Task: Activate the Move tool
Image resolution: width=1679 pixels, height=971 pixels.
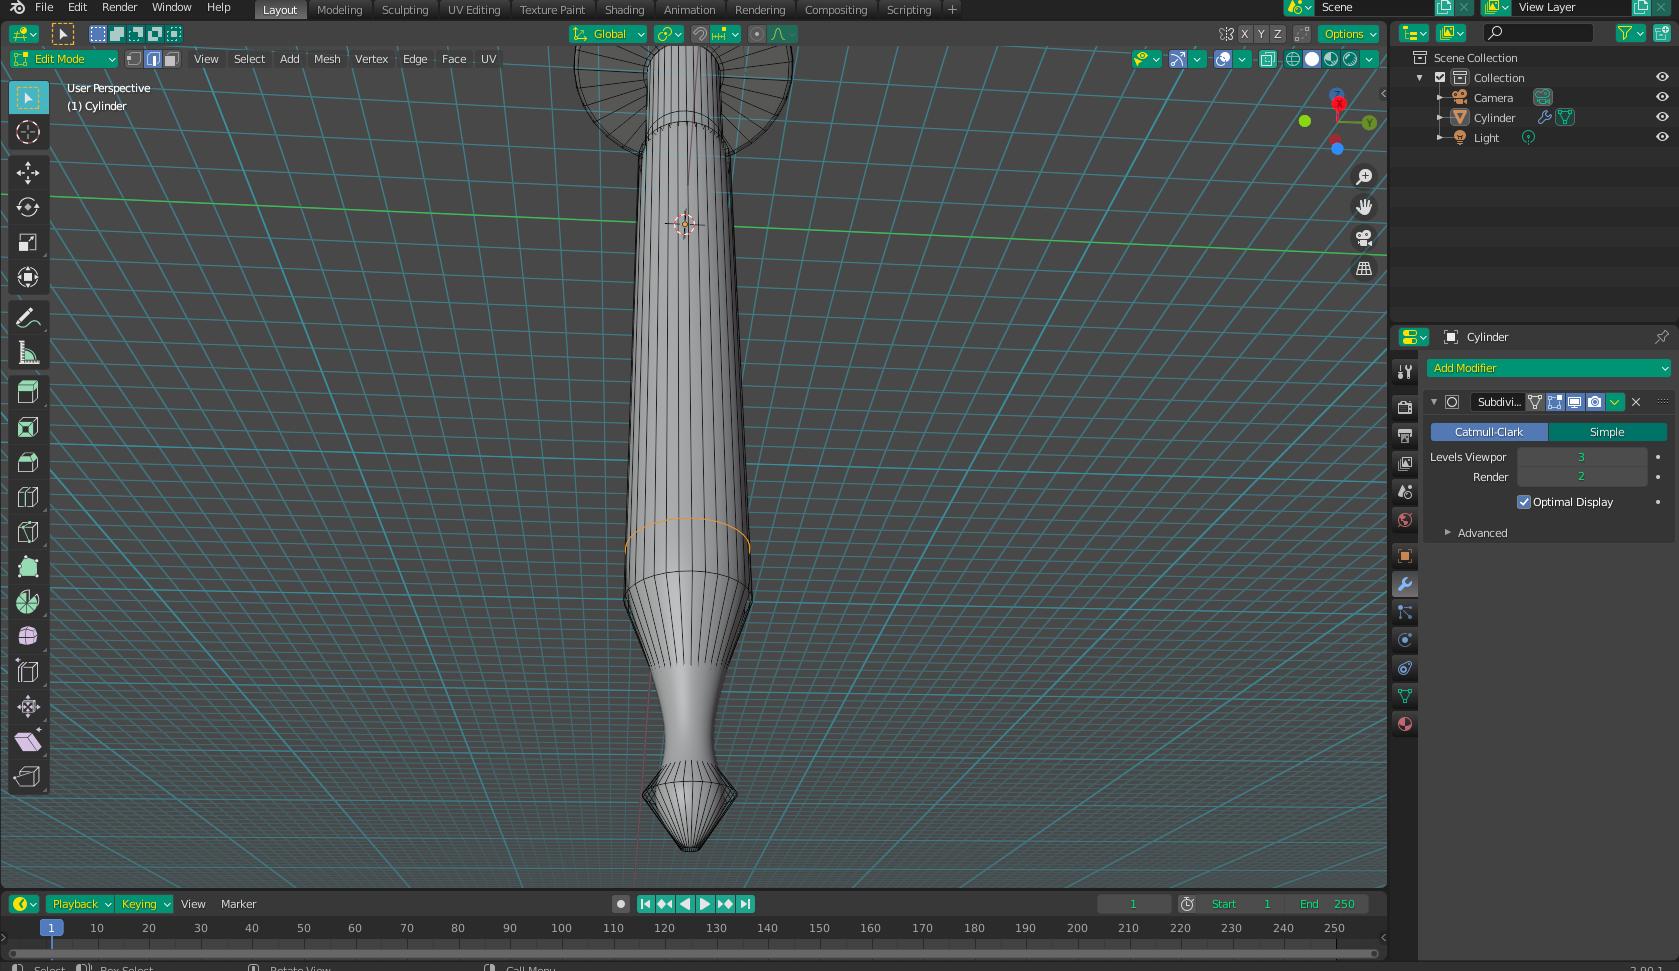Action: click(x=28, y=172)
